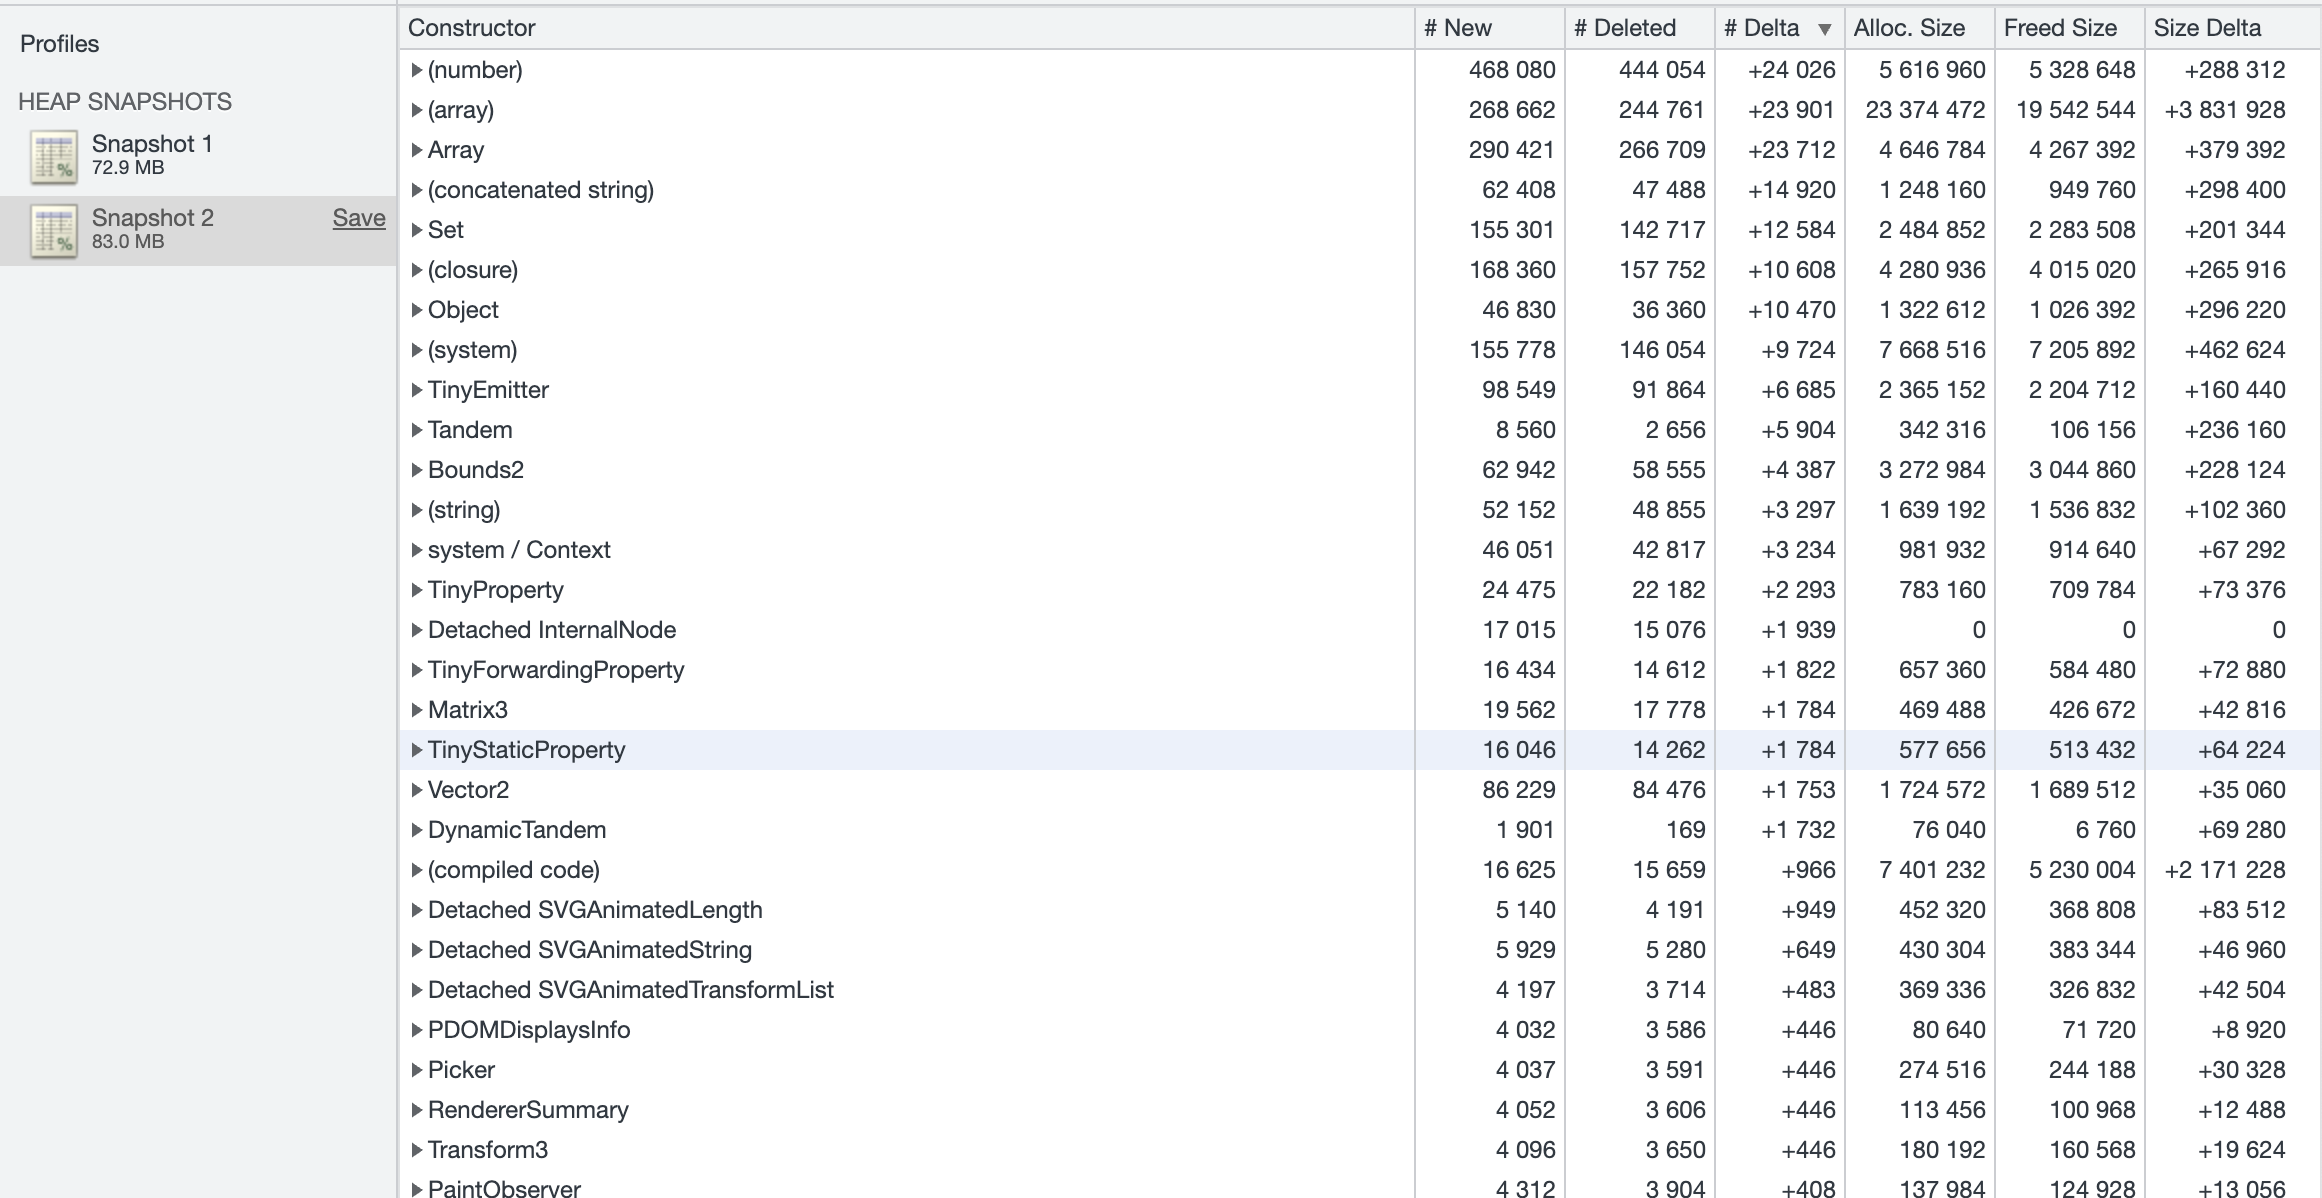Screen dimensions: 2322x1198
Task: Select the Snapshot 2 heap icon
Action: tap(53, 230)
